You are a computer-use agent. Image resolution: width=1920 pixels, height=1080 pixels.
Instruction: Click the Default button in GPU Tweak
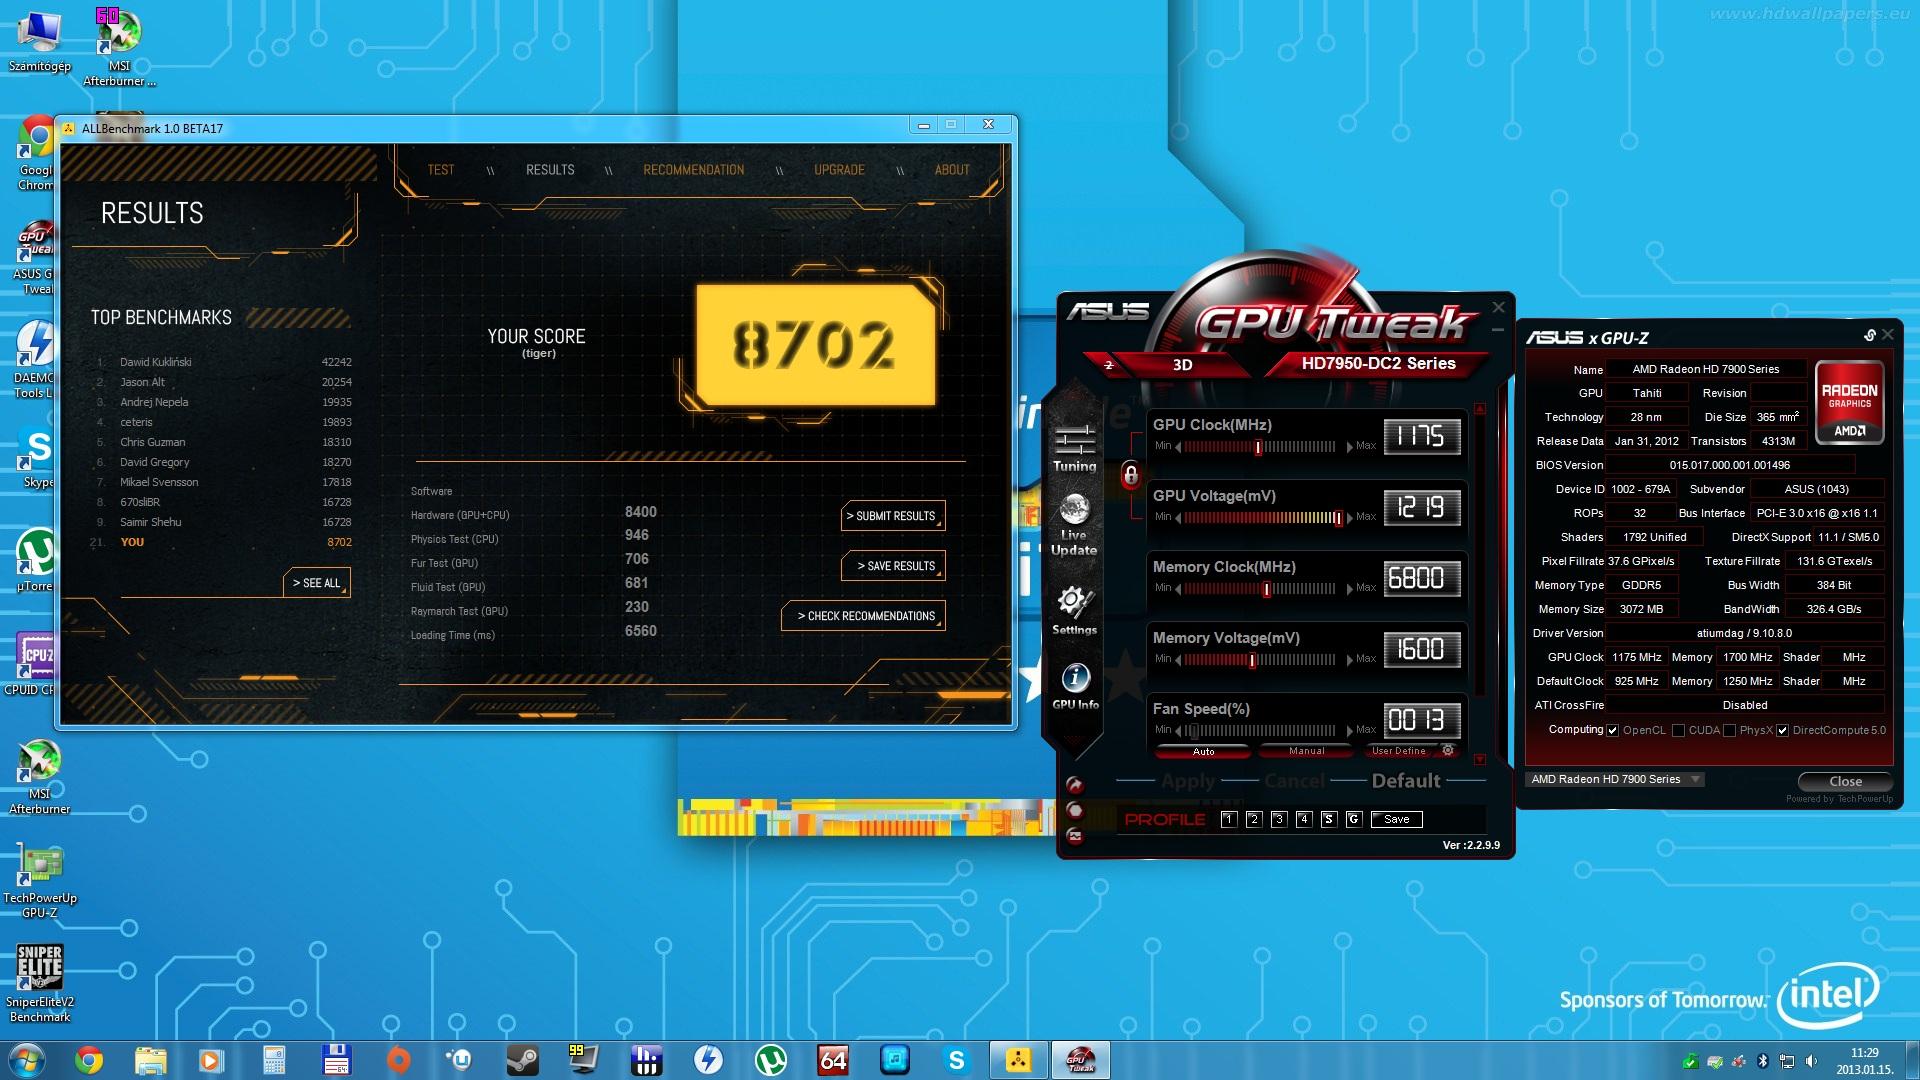pos(1405,781)
